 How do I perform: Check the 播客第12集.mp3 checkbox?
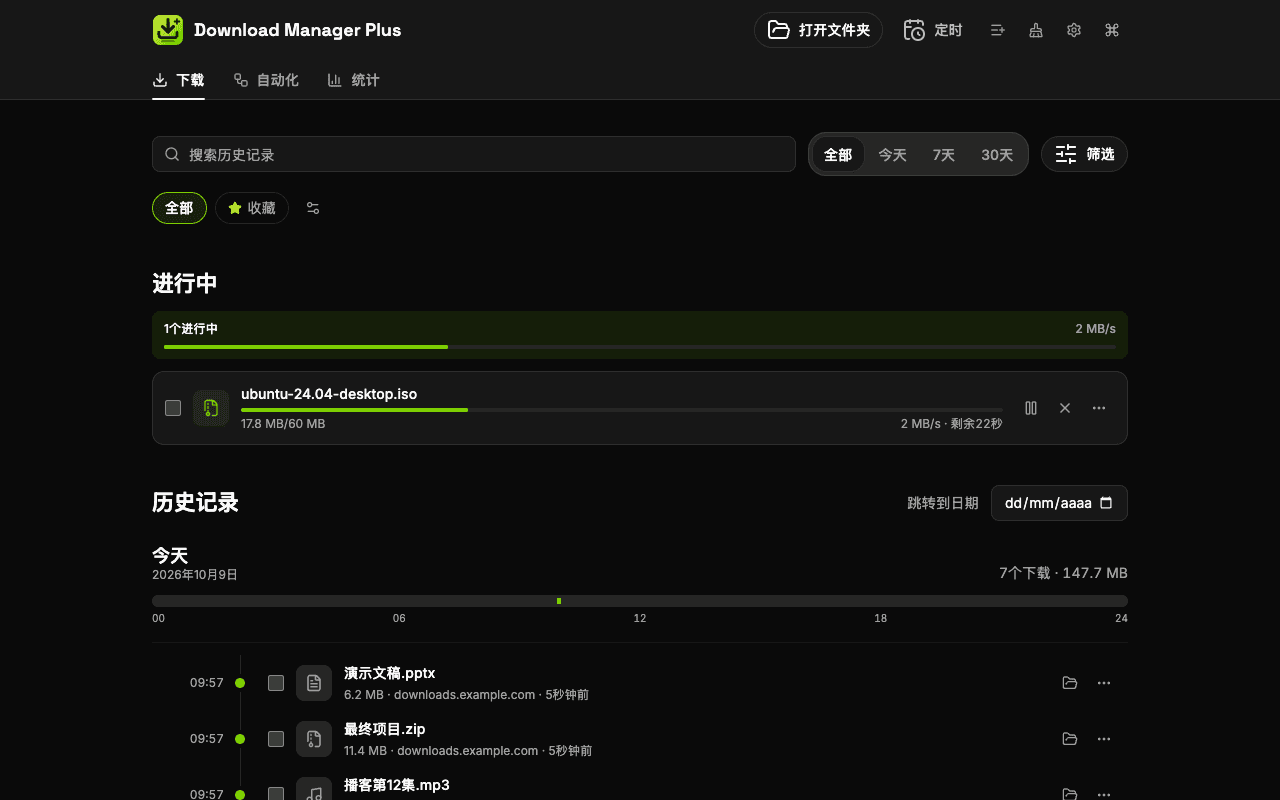pos(276,795)
